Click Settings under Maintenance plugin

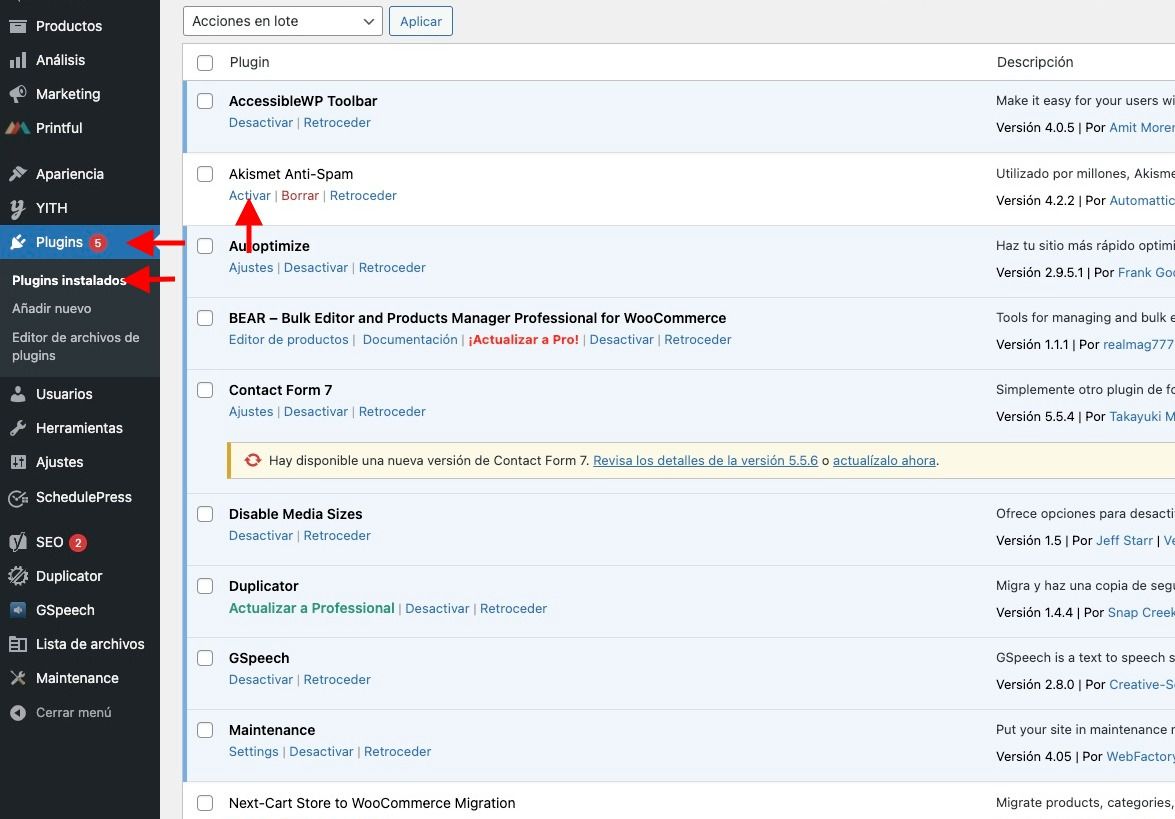253,752
